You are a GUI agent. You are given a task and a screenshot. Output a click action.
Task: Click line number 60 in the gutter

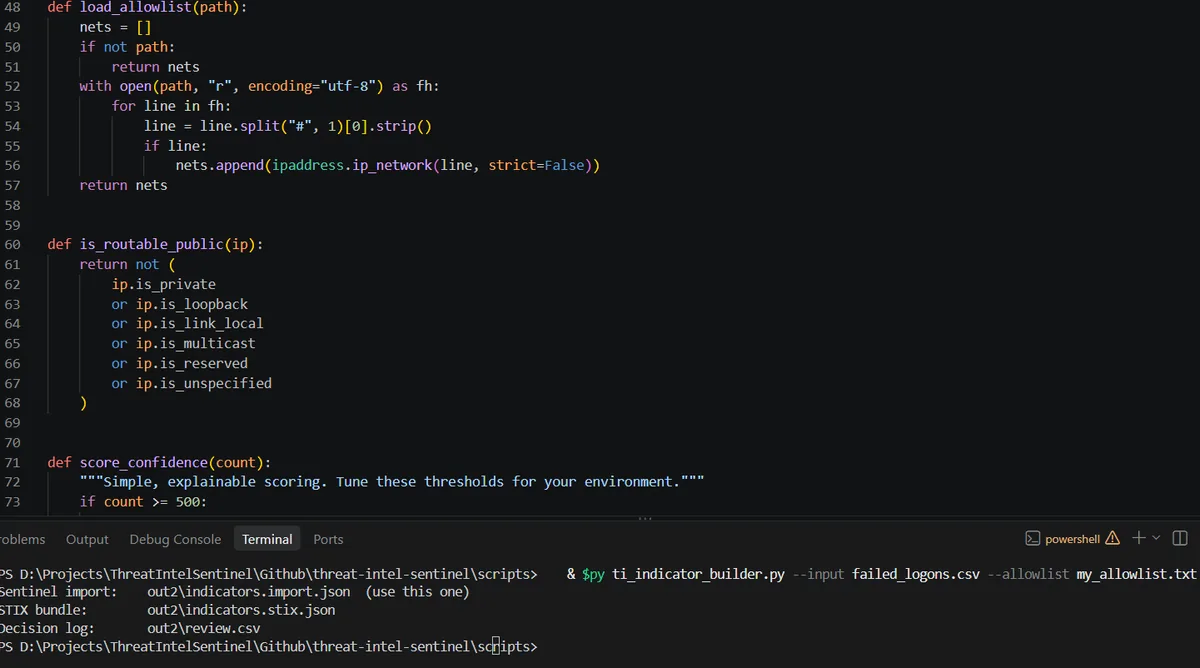(12, 244)
